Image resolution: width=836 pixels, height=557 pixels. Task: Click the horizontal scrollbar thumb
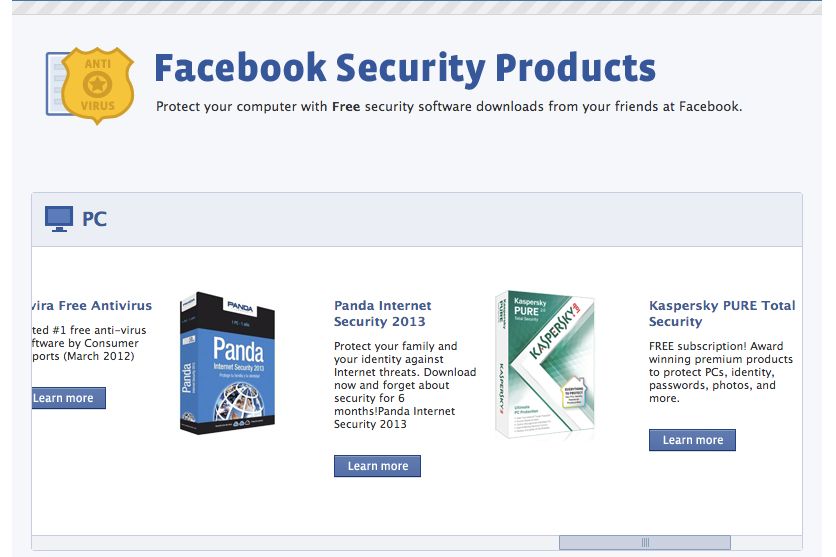(644, 542)
